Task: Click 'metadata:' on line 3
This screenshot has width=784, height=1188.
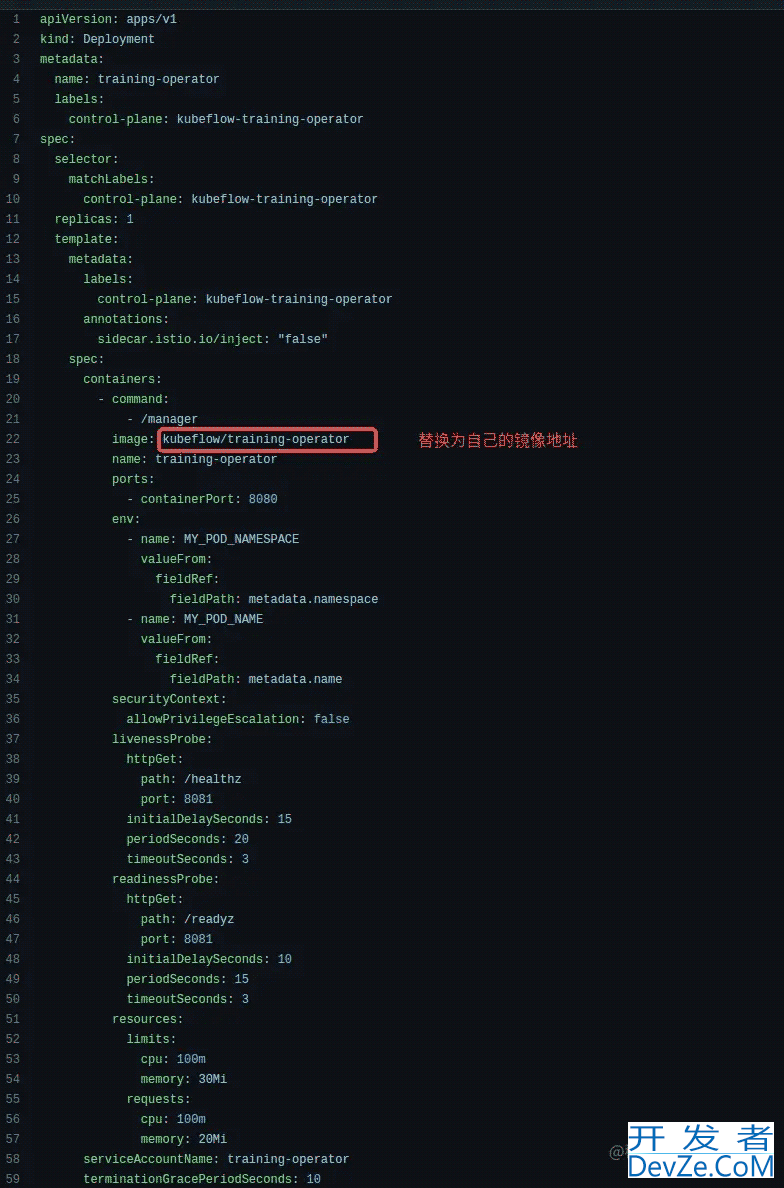Action: 72,59
